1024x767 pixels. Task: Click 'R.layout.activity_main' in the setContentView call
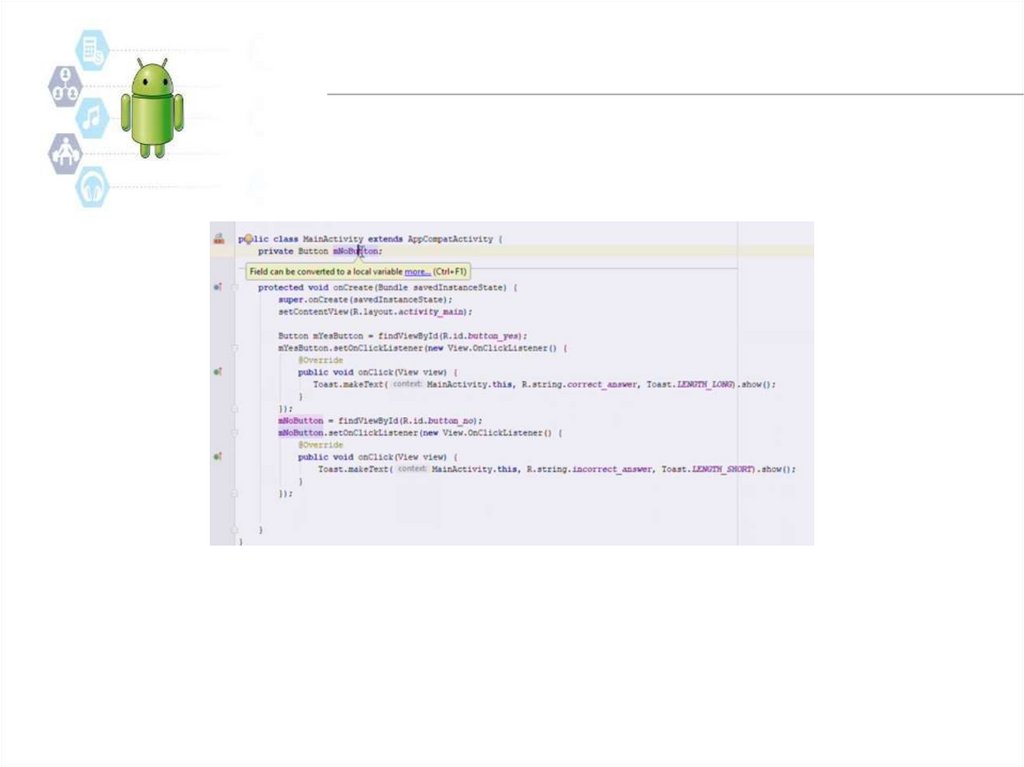point(409,312)
